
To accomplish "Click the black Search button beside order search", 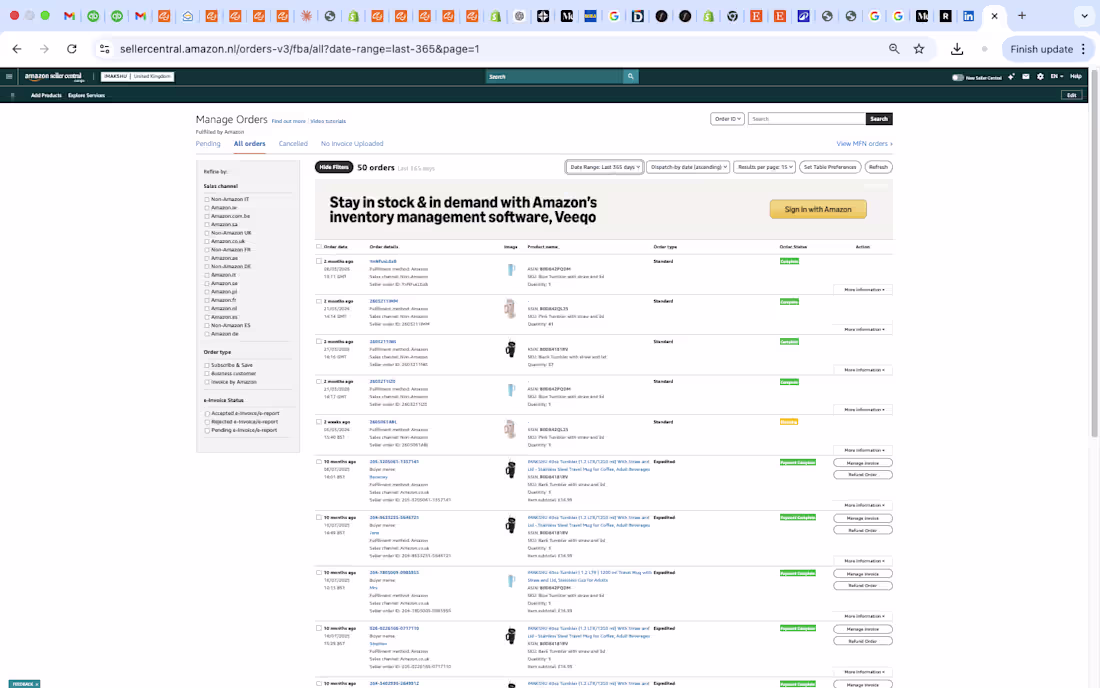I will (x=879, y=119).
